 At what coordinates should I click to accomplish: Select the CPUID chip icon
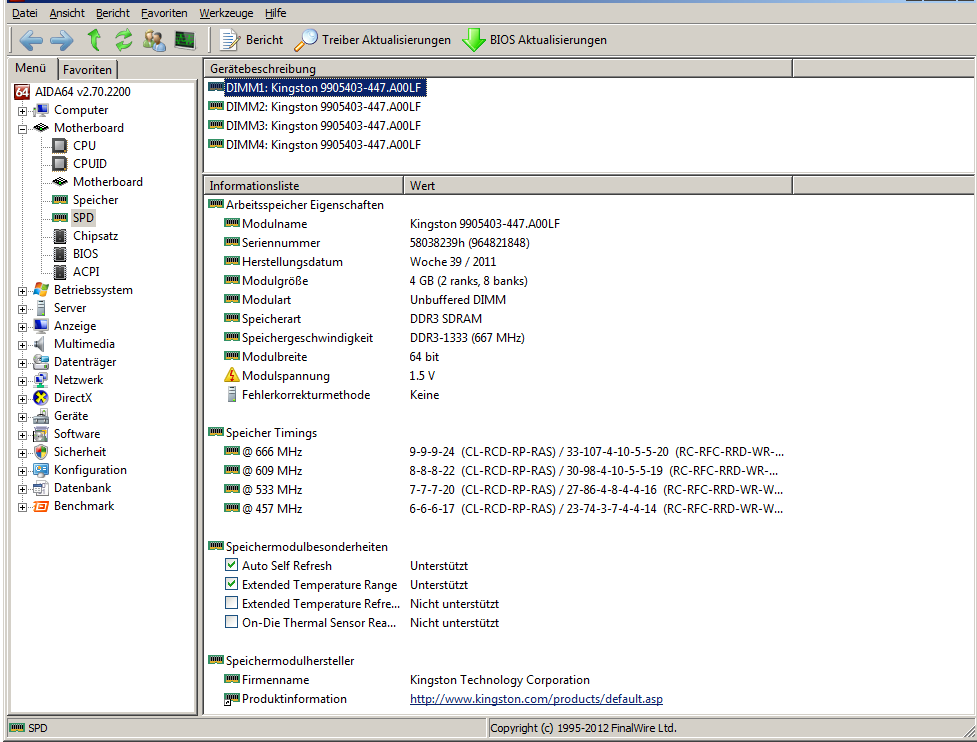60,164
